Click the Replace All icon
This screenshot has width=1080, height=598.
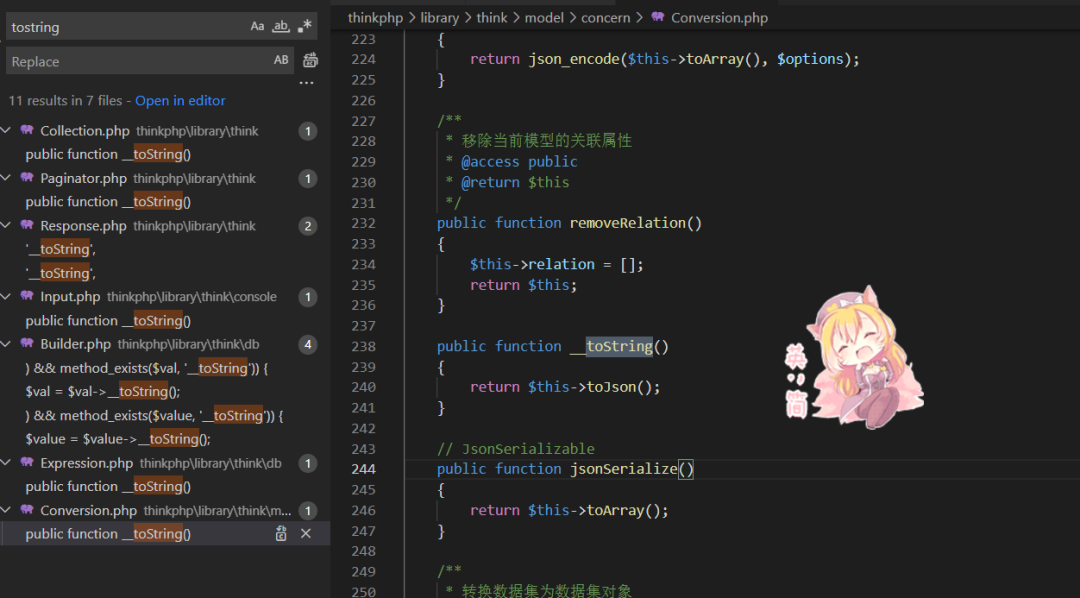[311, 60]
